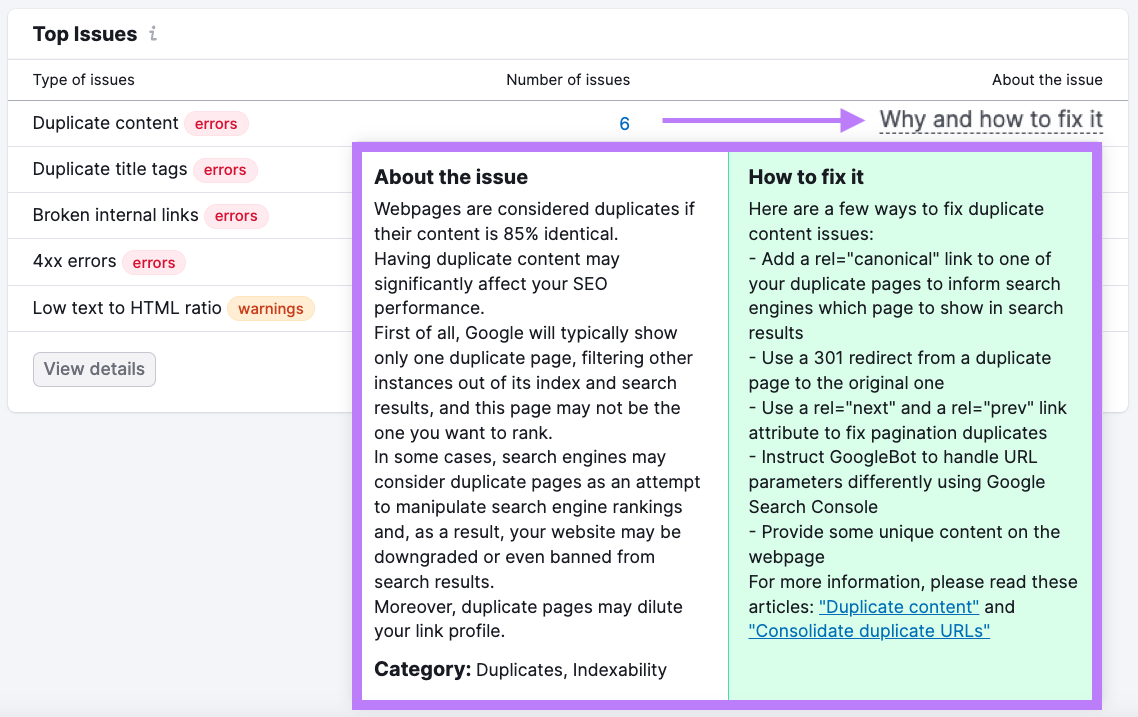
Task: Open the "Why and how to fix it" link
Action: point(991,118)
